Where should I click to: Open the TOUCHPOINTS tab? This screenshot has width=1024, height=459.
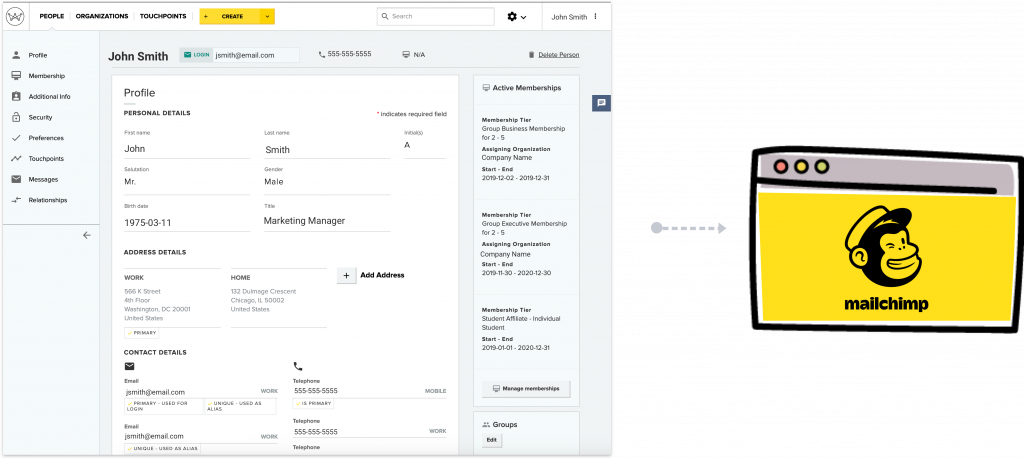[163, 16]
